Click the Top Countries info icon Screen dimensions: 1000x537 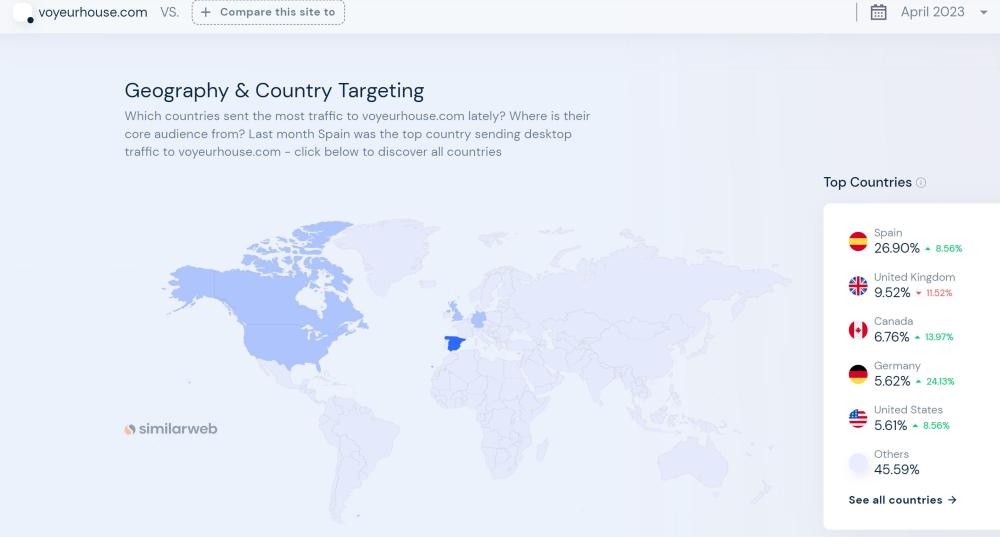tap(921, 183)
